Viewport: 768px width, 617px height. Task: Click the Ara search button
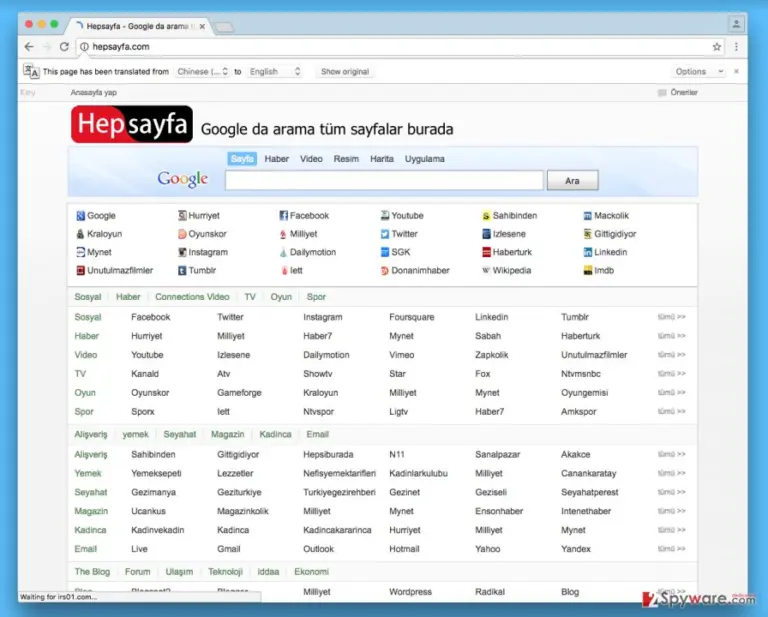pos(573,181)
